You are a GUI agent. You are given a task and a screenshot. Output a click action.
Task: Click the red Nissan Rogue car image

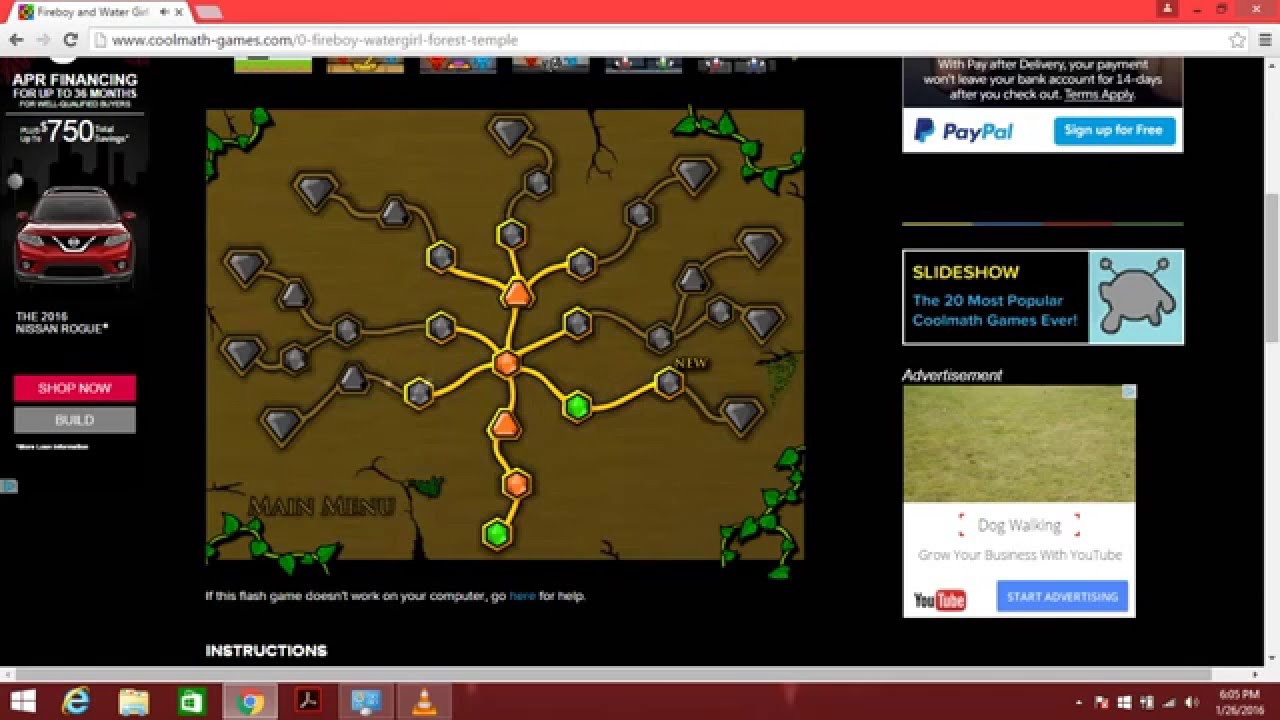coord(75,238)
